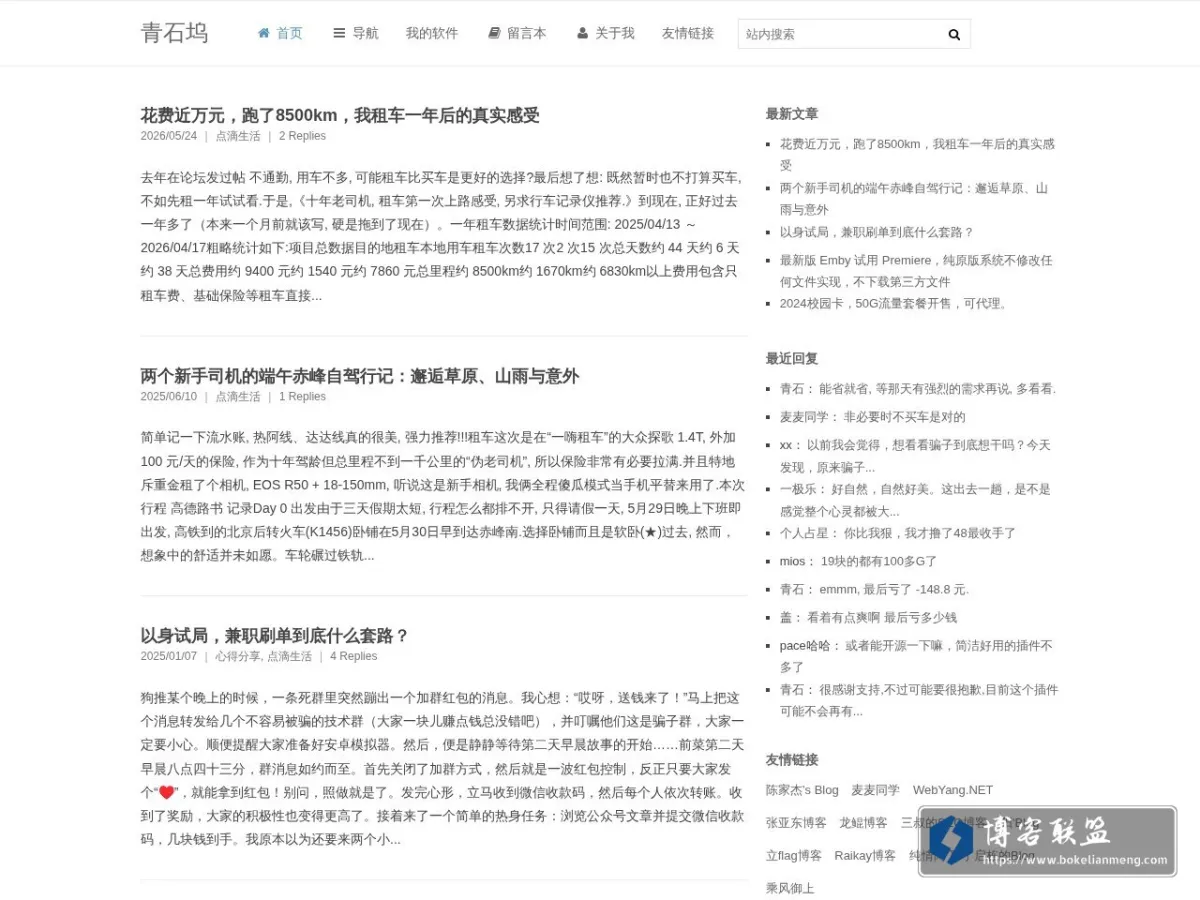Click the 青石坞 site logo title
This screenshot has height=900, width=1200.
pos(174,33)
